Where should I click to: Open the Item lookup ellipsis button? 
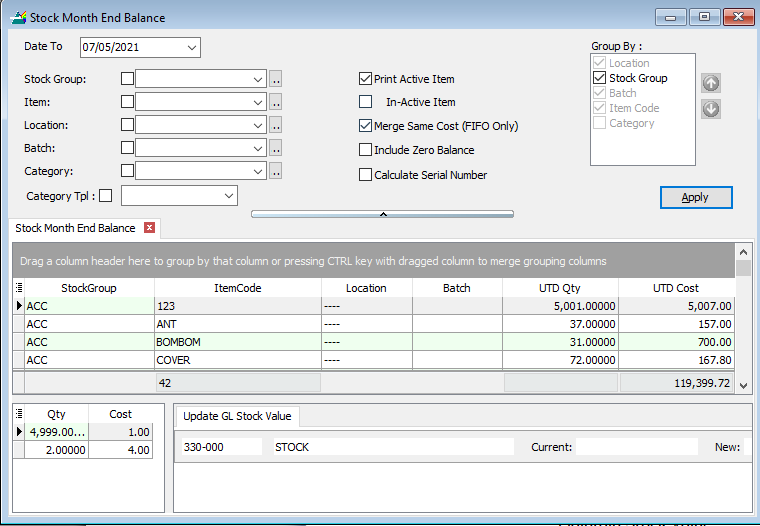pos(276,102)
